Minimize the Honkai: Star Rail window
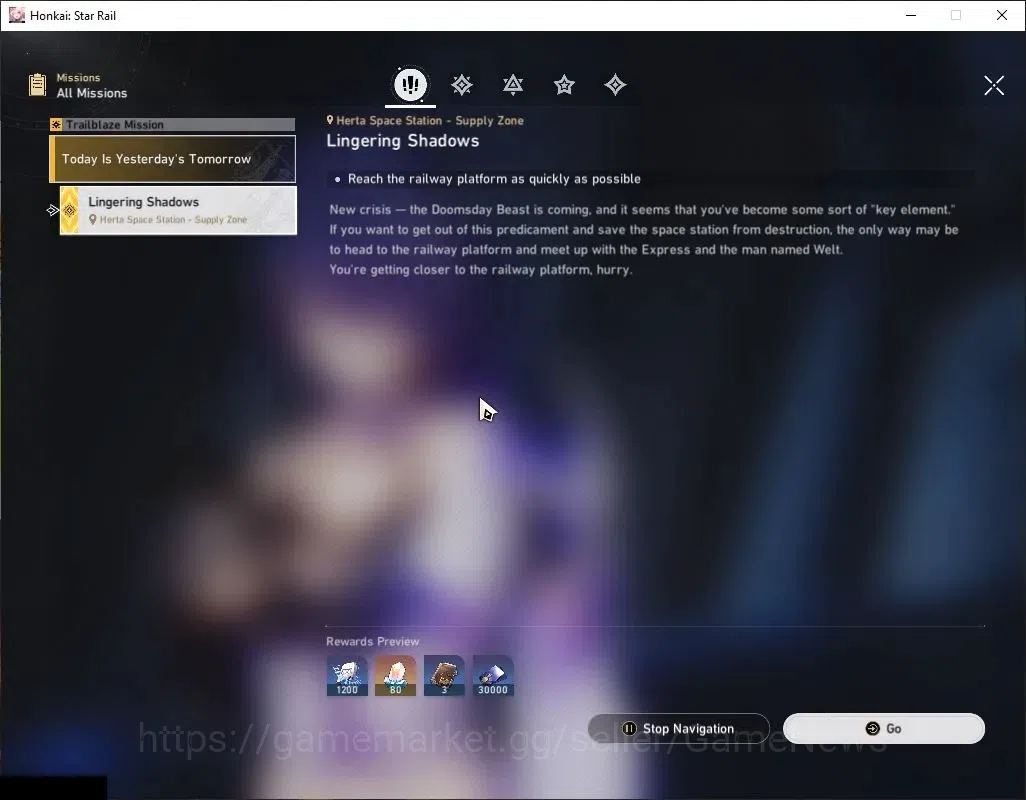 point(911,15)
